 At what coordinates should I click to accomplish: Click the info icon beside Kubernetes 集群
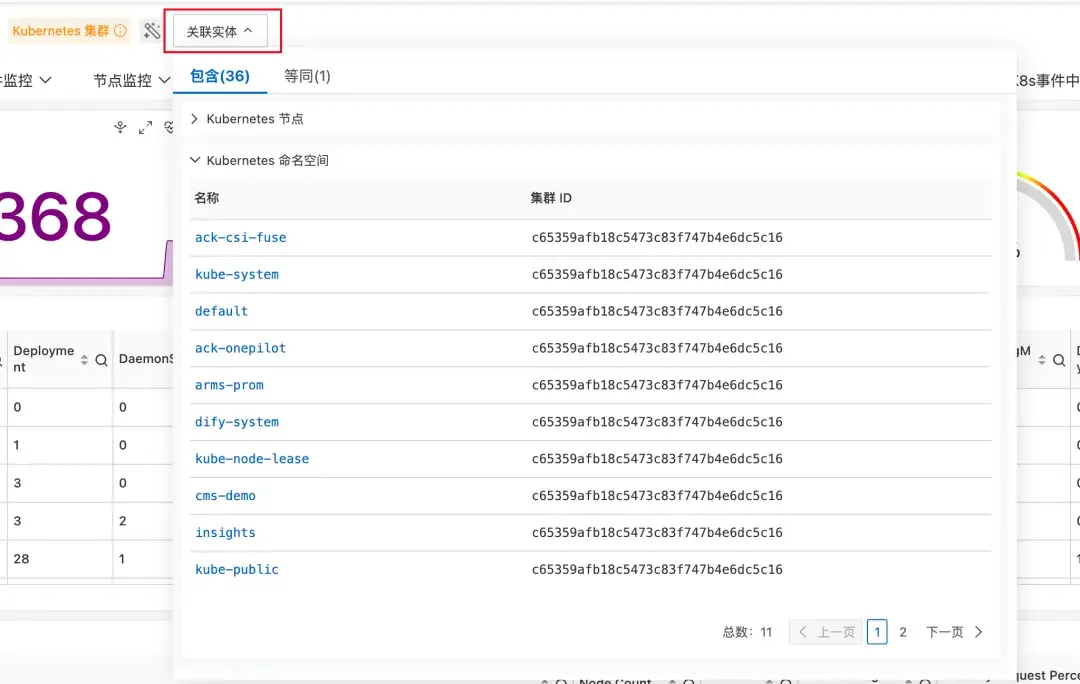point(121,31)
